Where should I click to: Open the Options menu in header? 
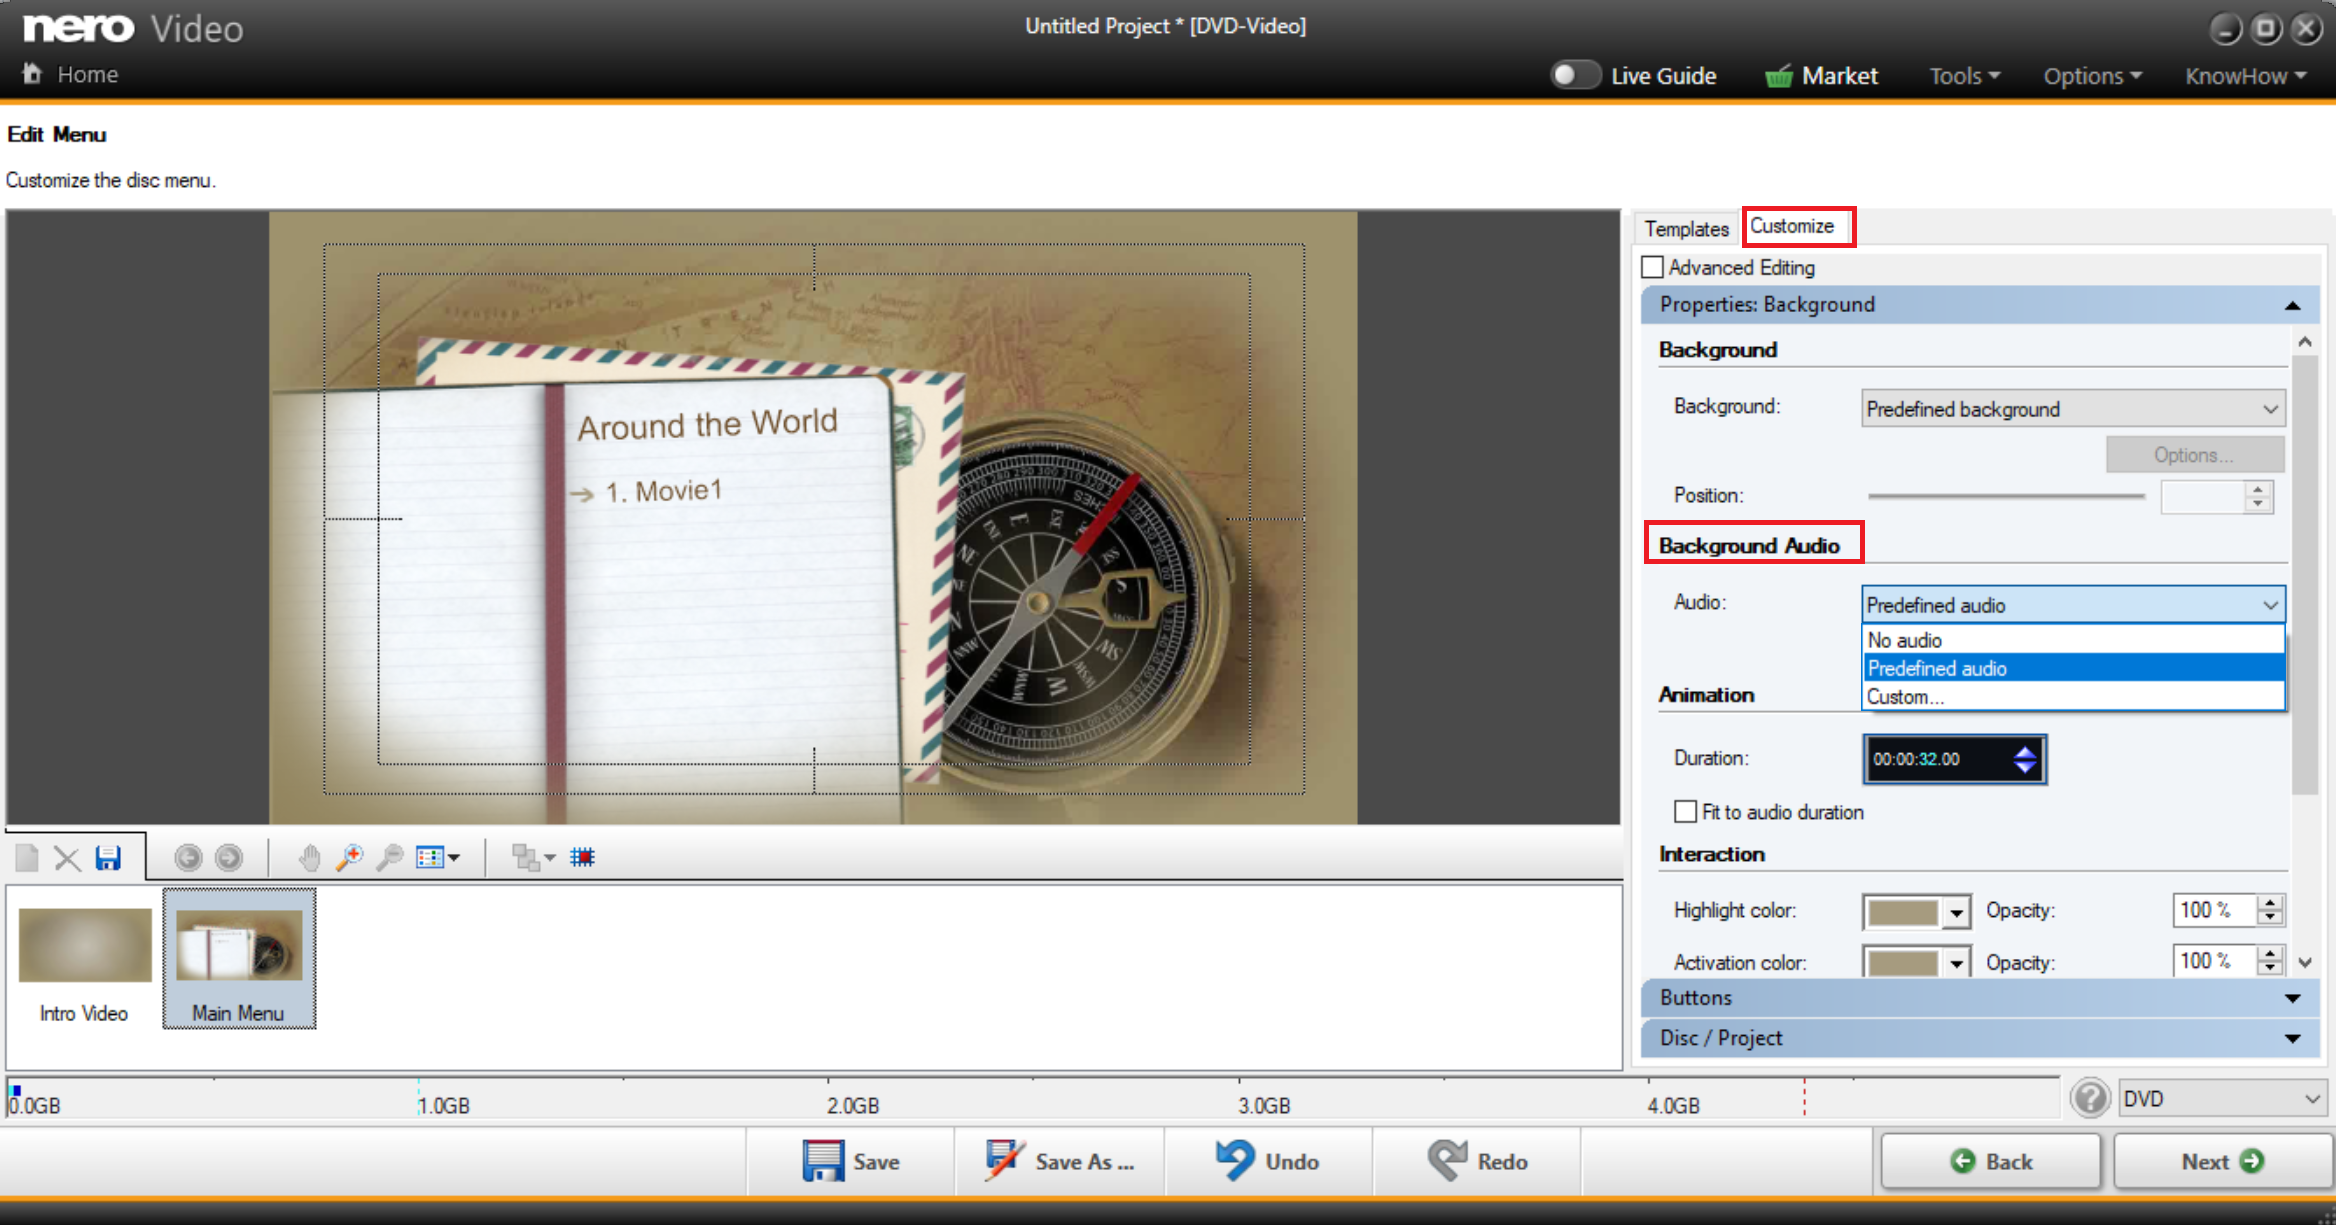pos(2092,76)
